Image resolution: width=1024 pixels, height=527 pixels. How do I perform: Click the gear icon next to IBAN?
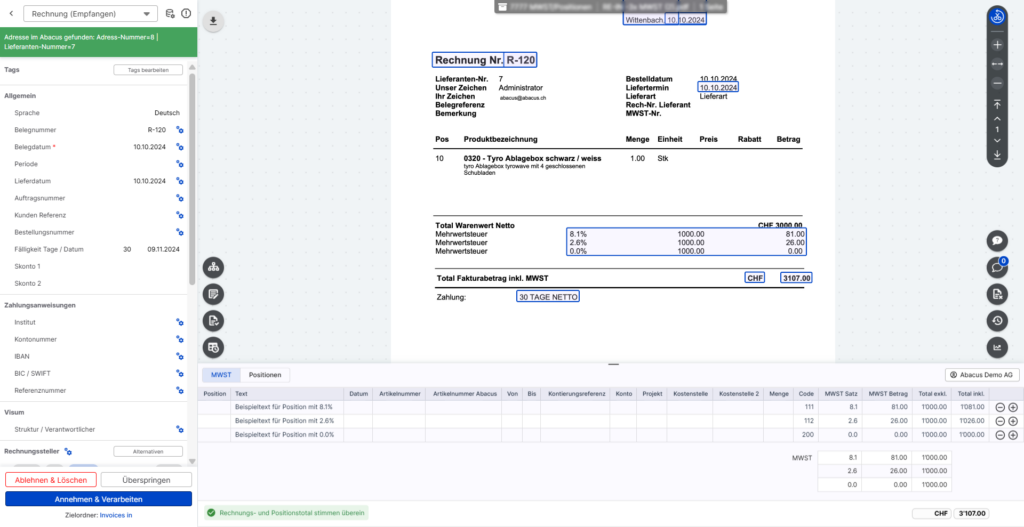pos(180,356)
